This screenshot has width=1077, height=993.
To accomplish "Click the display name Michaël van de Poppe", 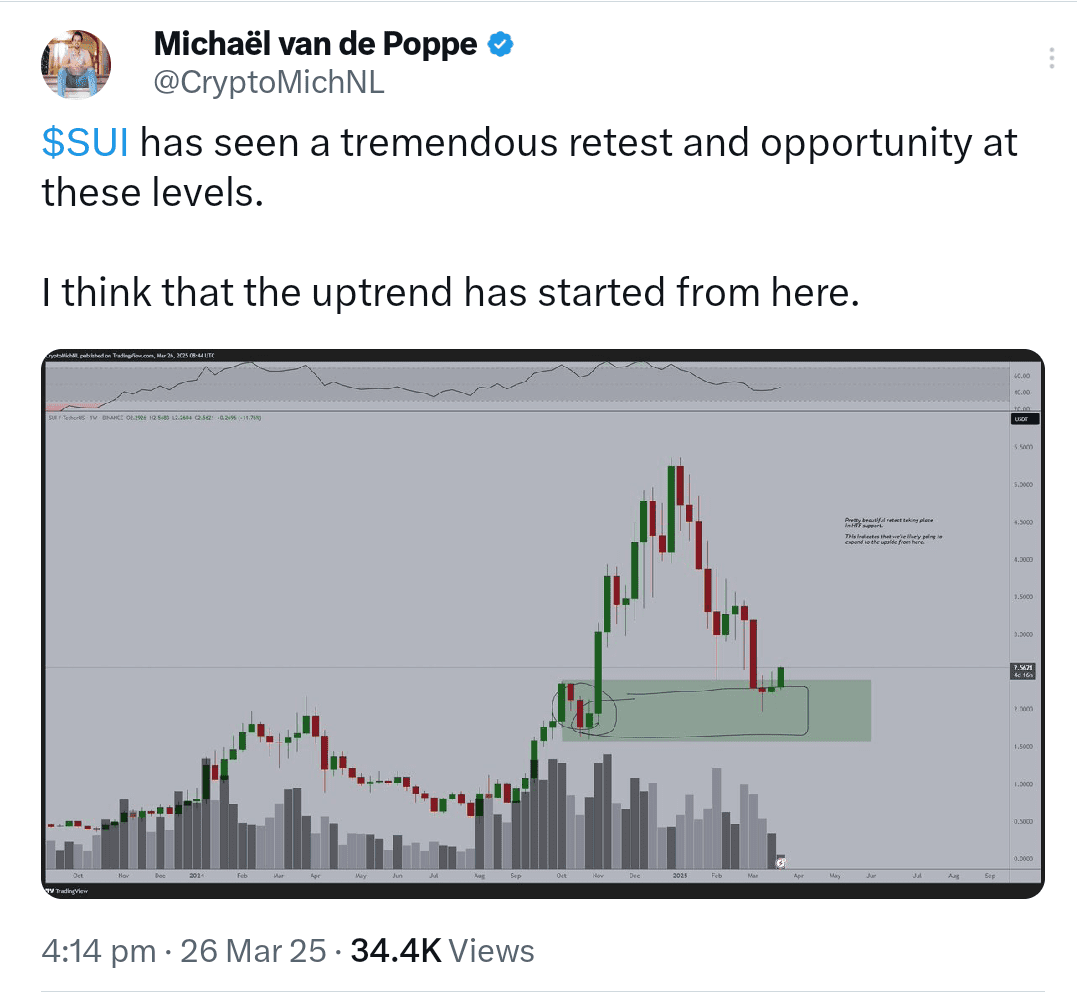I will click(313, 43).
